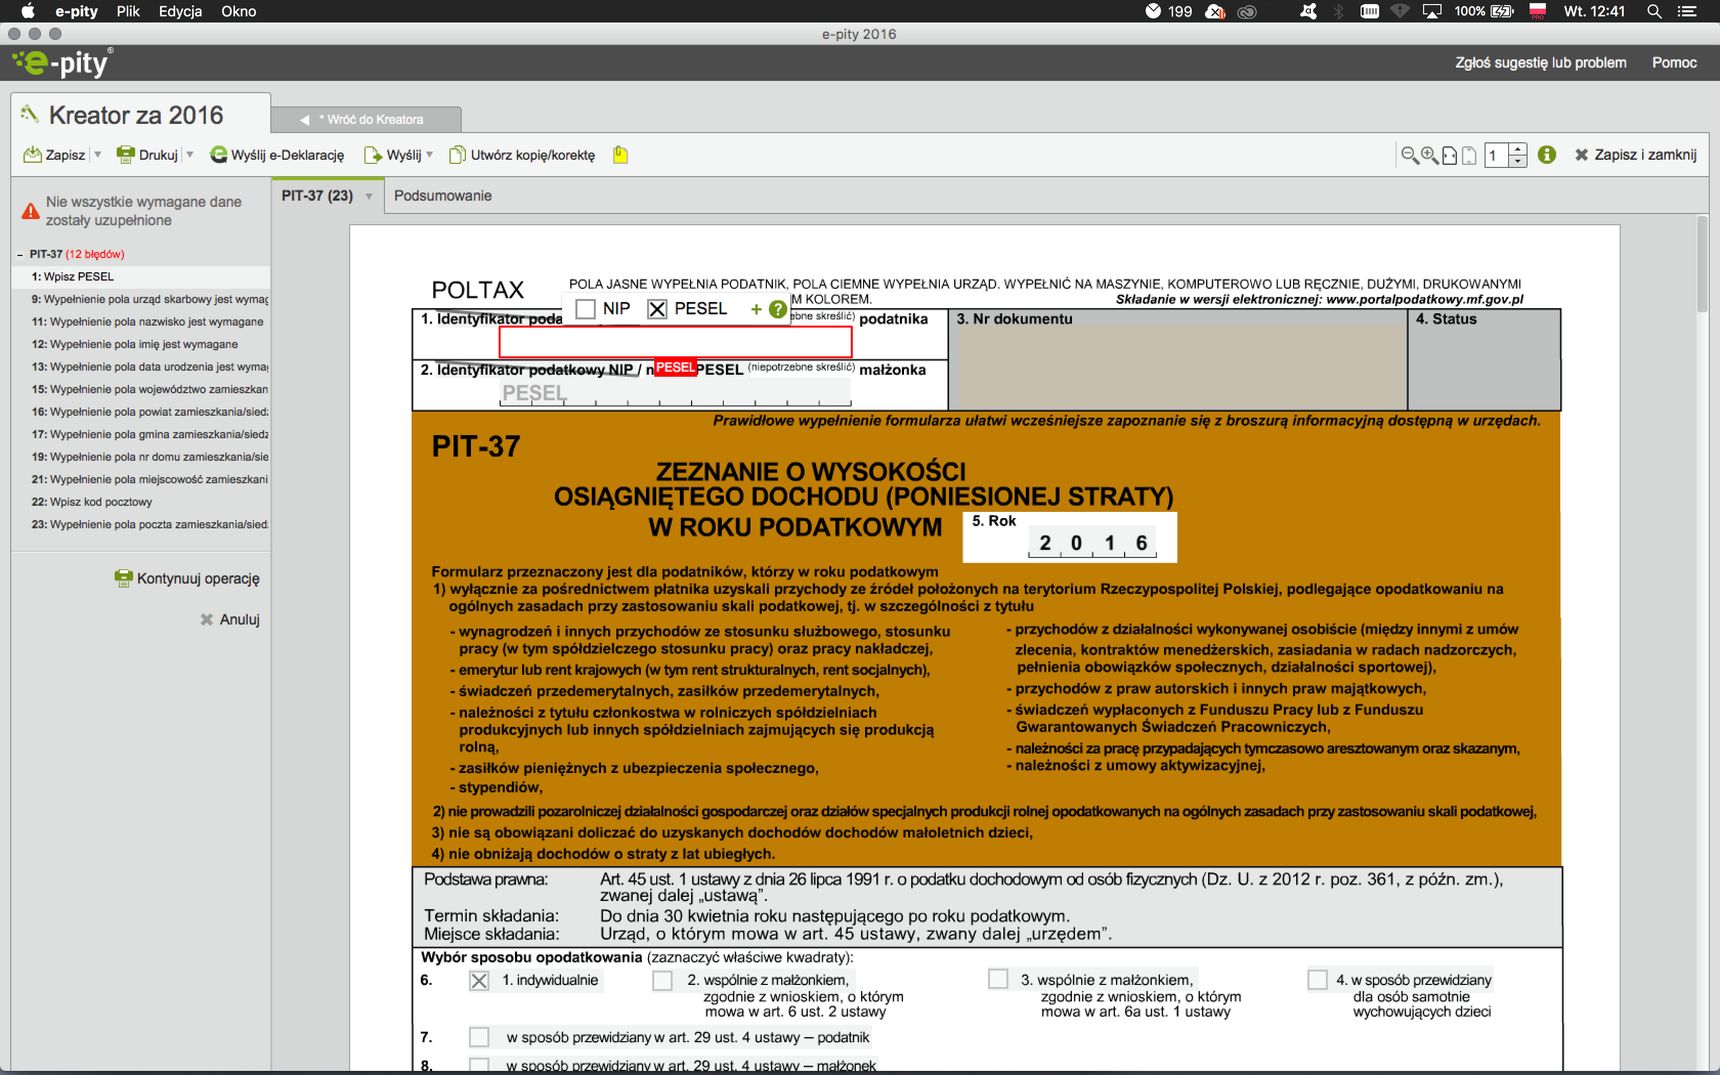The width and height of the screenshot is (1720, 1075).
Task: Check 2. wspólnie z małżonkiem art. 6 ust. 2
Action: point(662,980)
